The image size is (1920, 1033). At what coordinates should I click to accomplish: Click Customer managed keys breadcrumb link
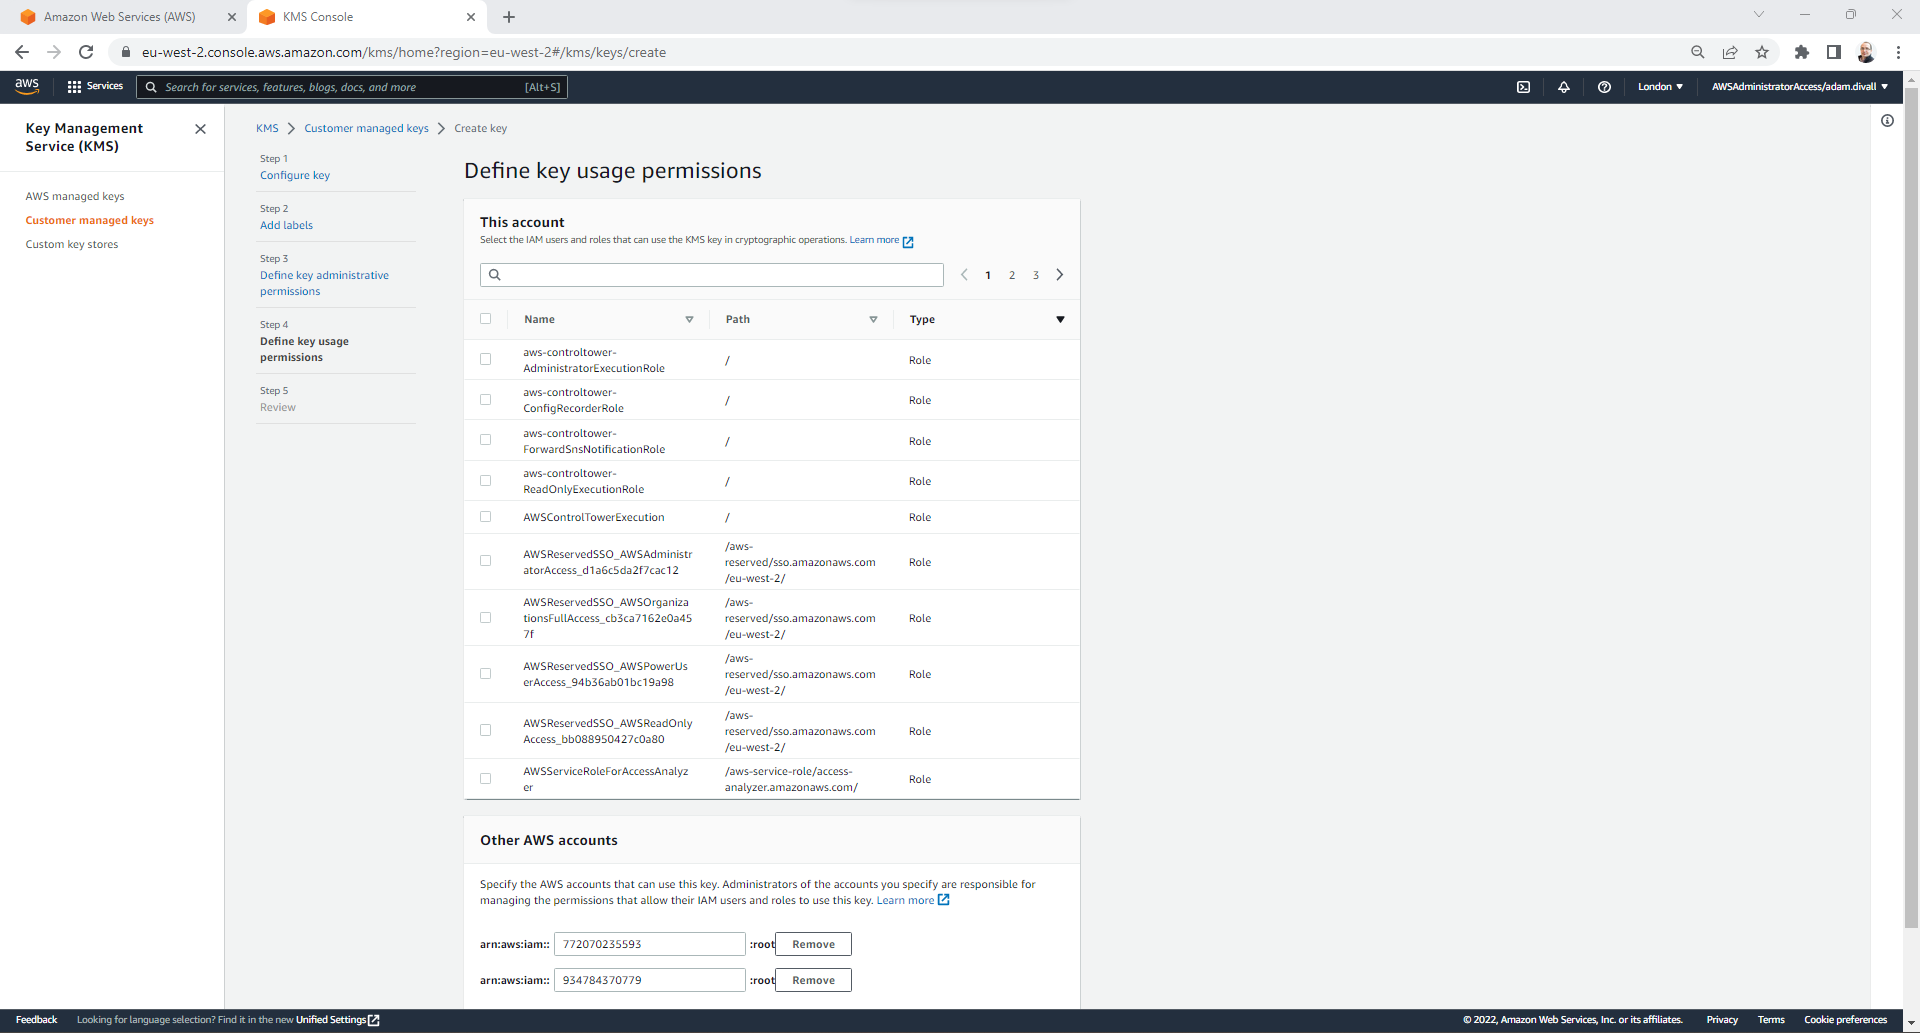click(366, 128)
